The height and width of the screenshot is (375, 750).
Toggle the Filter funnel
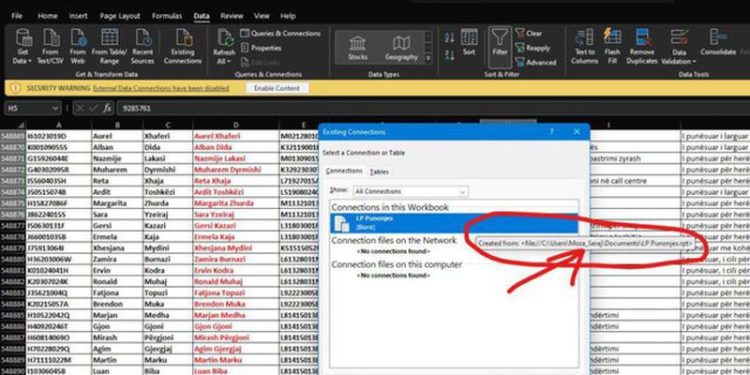(500, 47)
